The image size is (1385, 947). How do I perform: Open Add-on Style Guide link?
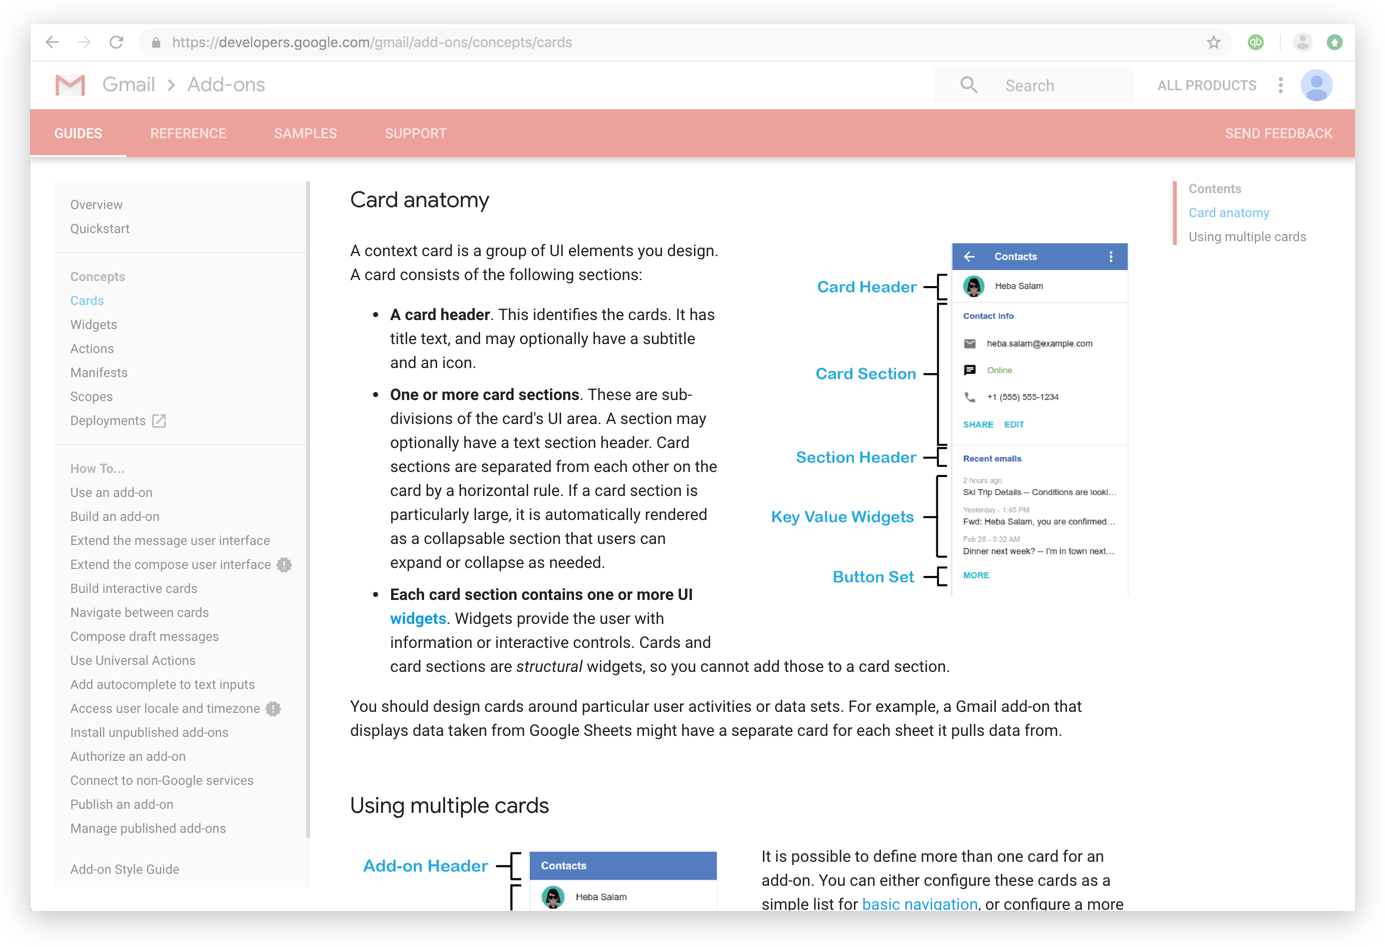(x=125, y=870)
